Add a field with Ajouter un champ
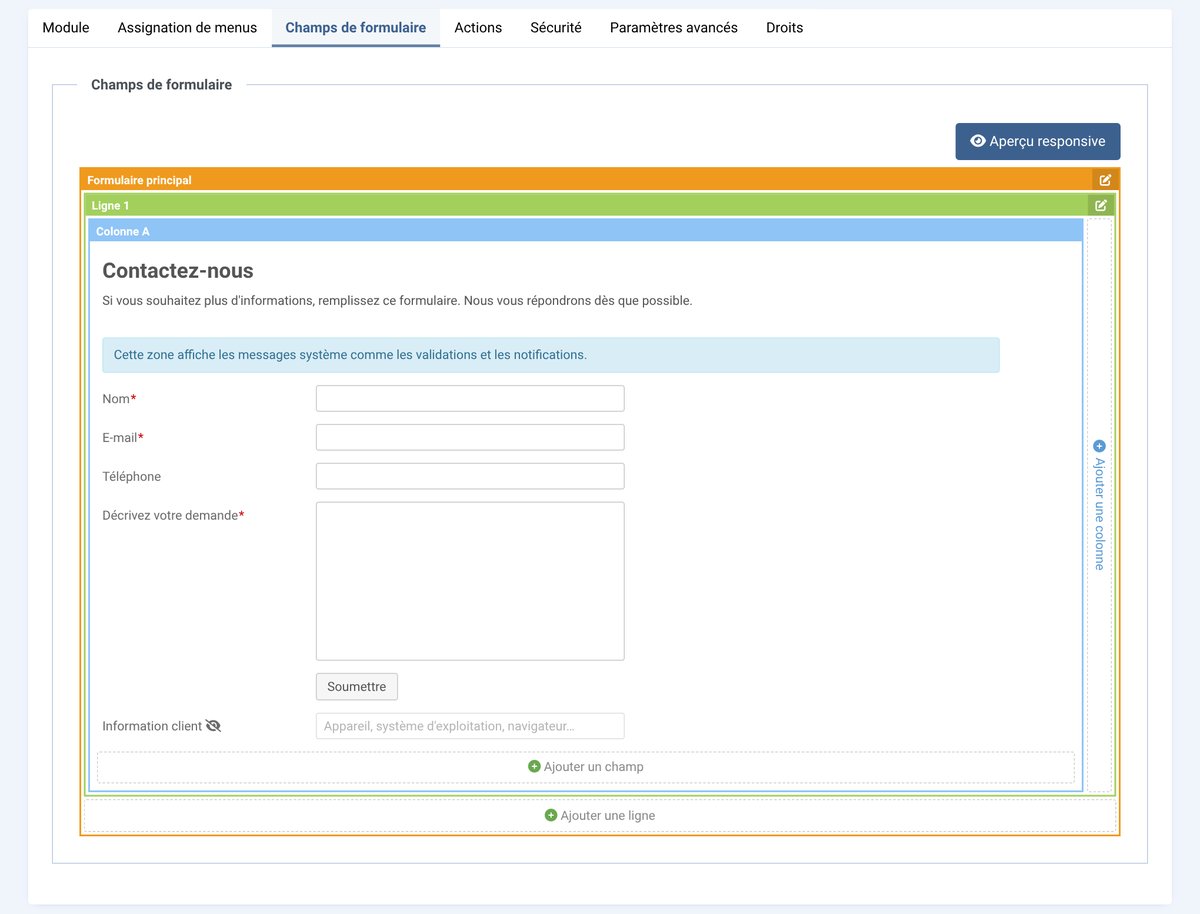Viewport: 1200px width, 914px height. [x=586, y=767]
